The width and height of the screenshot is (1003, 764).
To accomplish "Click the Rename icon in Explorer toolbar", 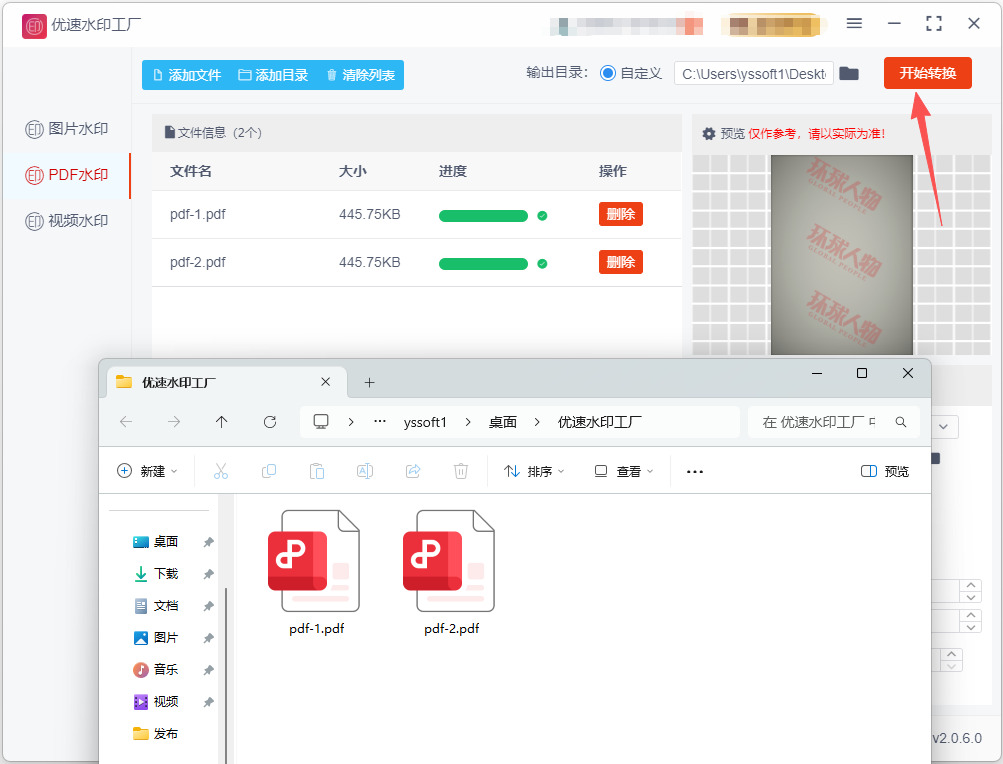I will point(365,472).
